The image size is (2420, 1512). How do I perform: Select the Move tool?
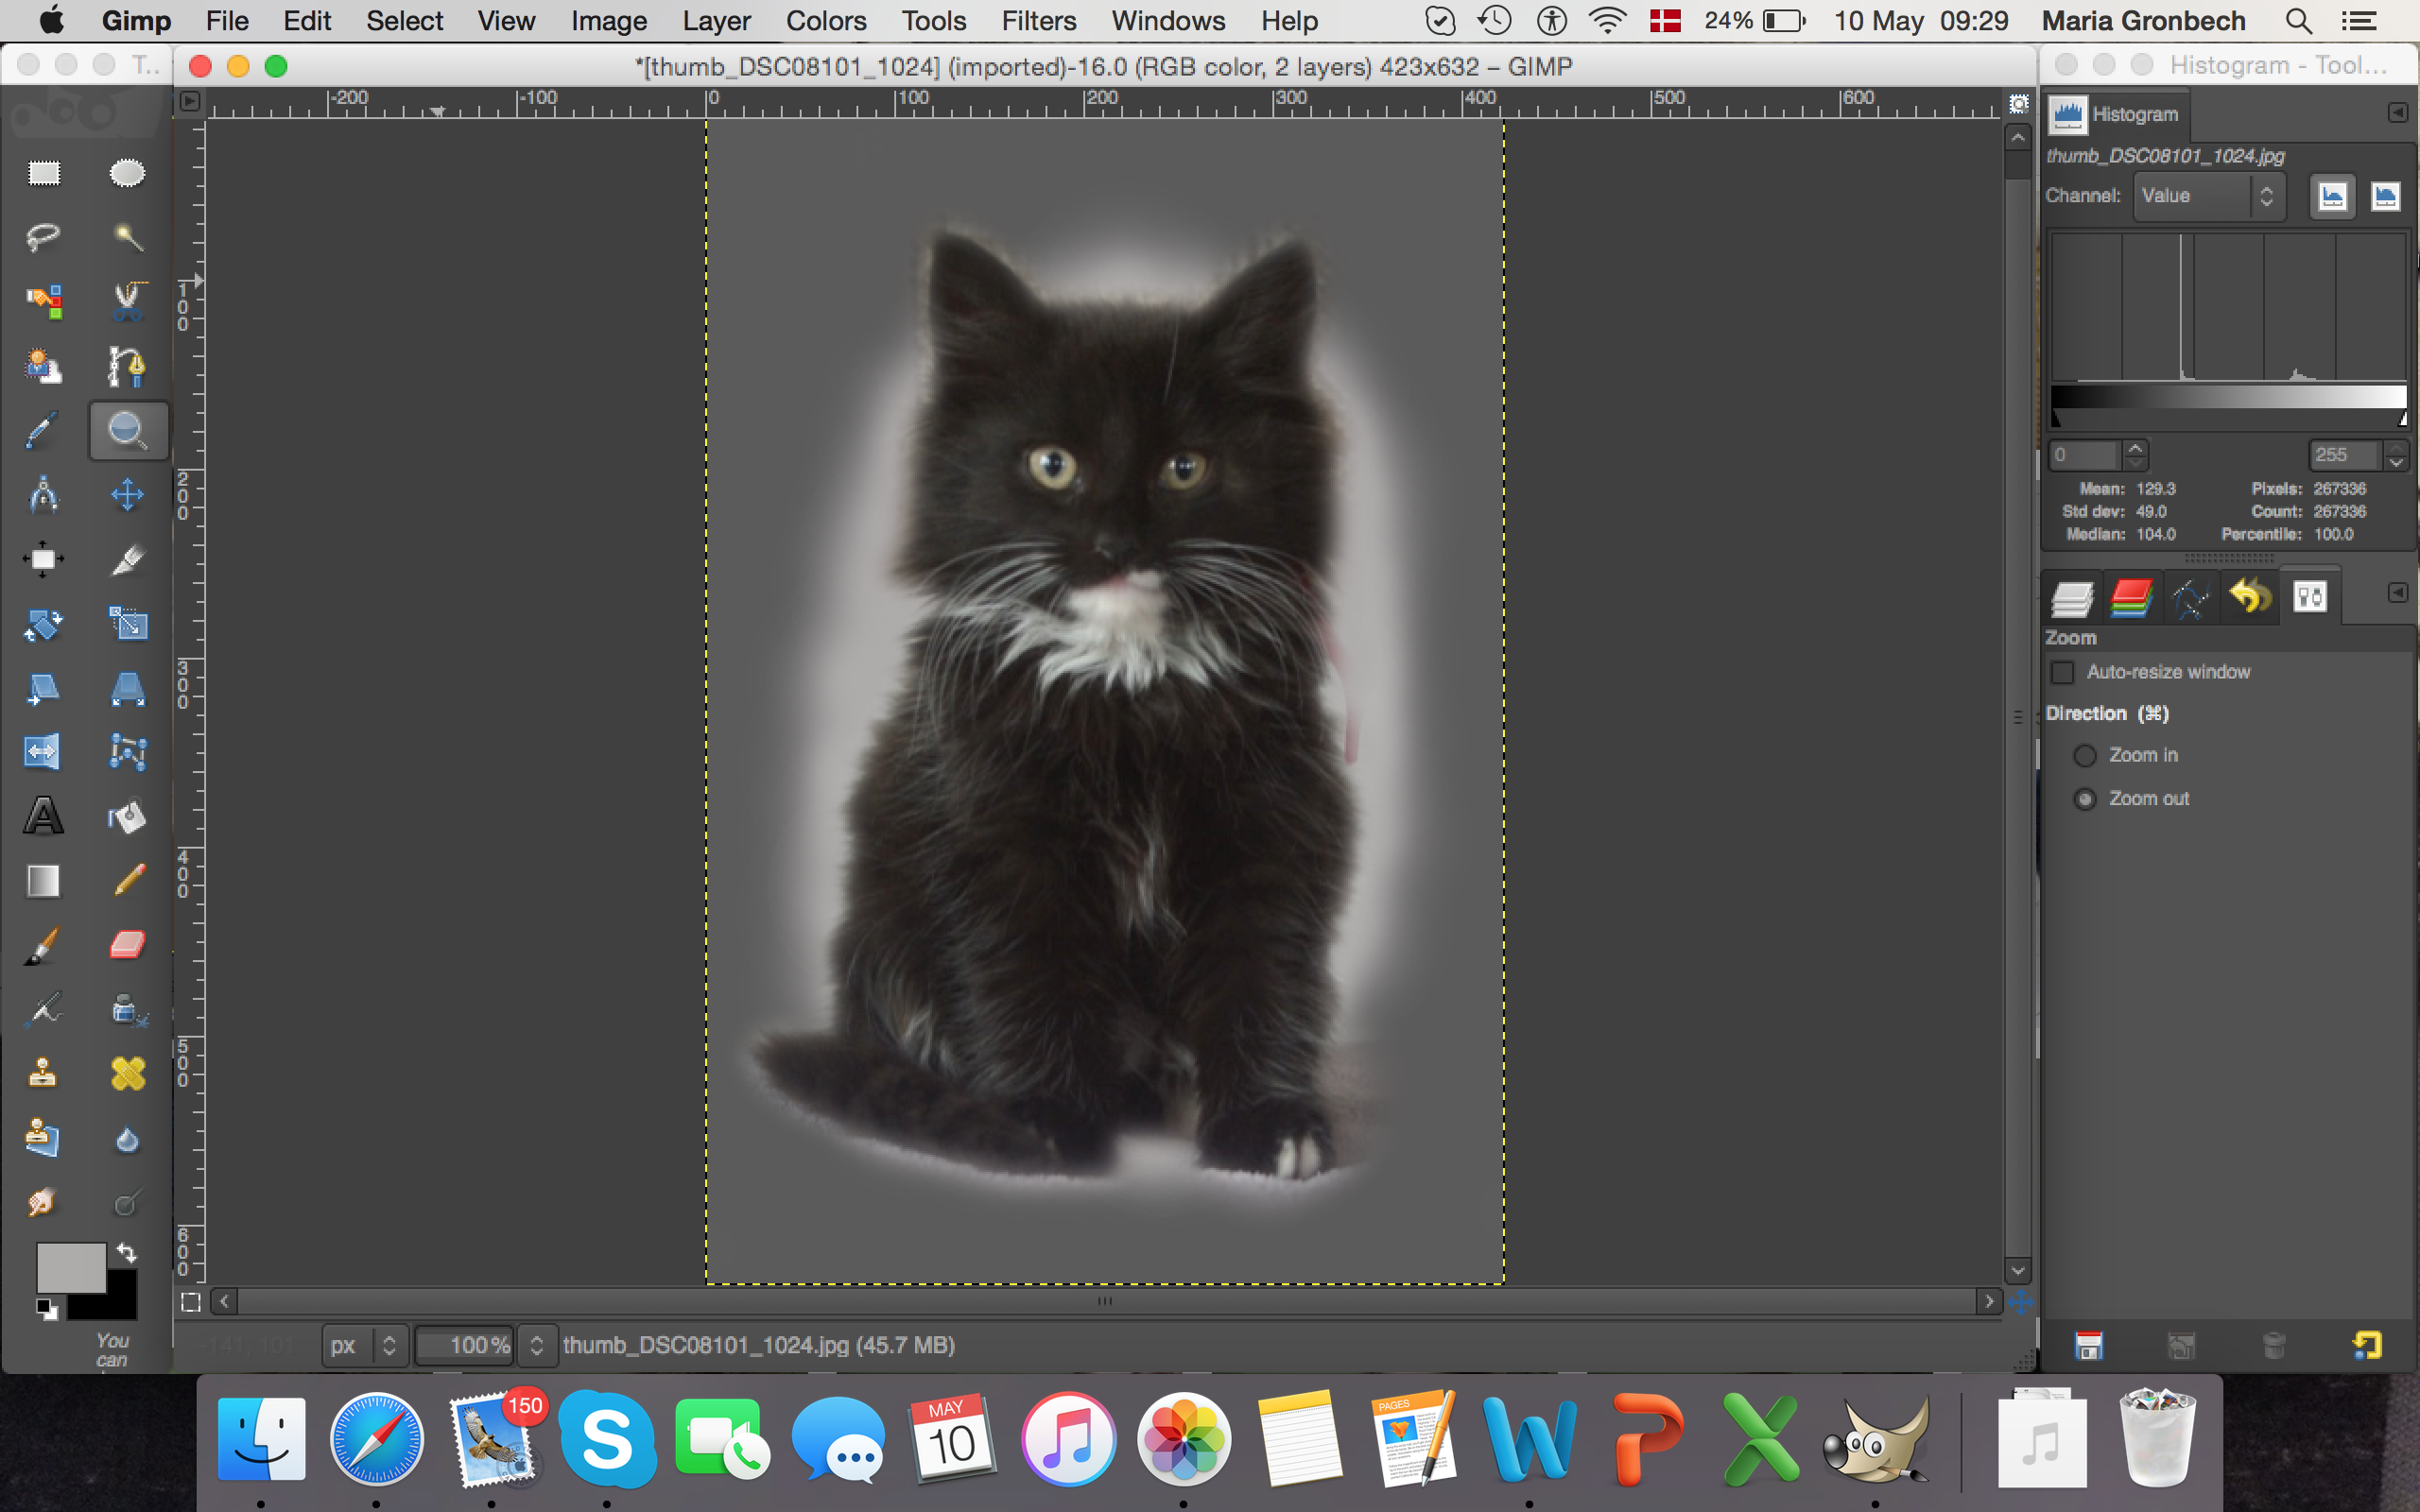point(127,495)
